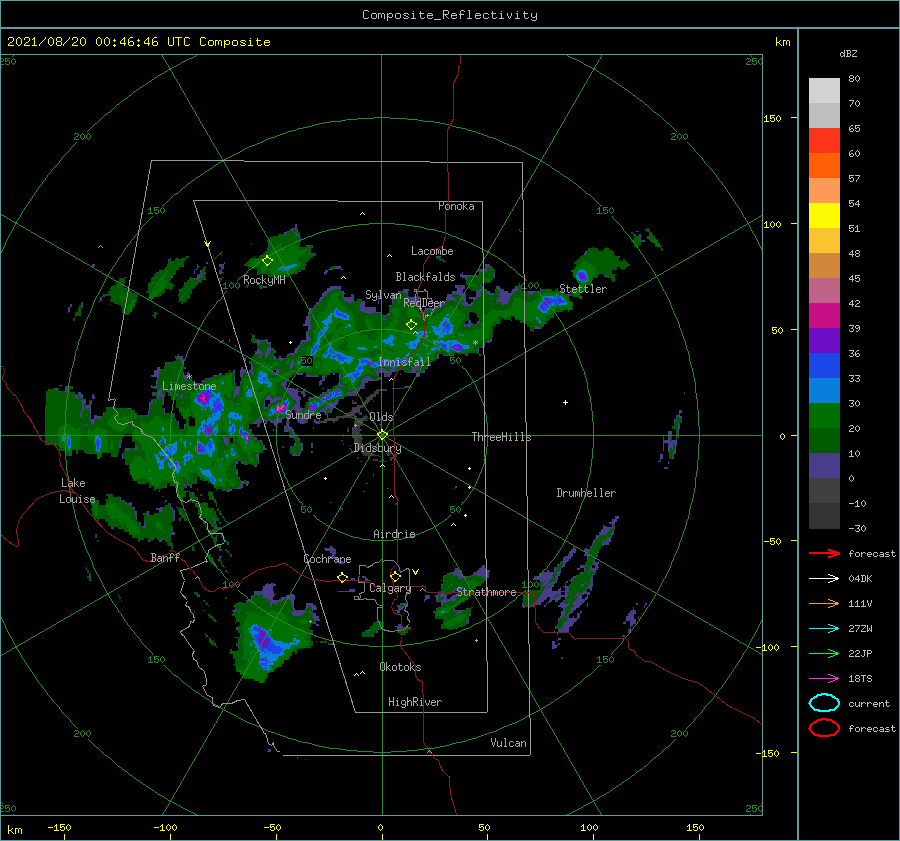Click the green 22JP arrow legend icon

(x=824, y=653)
